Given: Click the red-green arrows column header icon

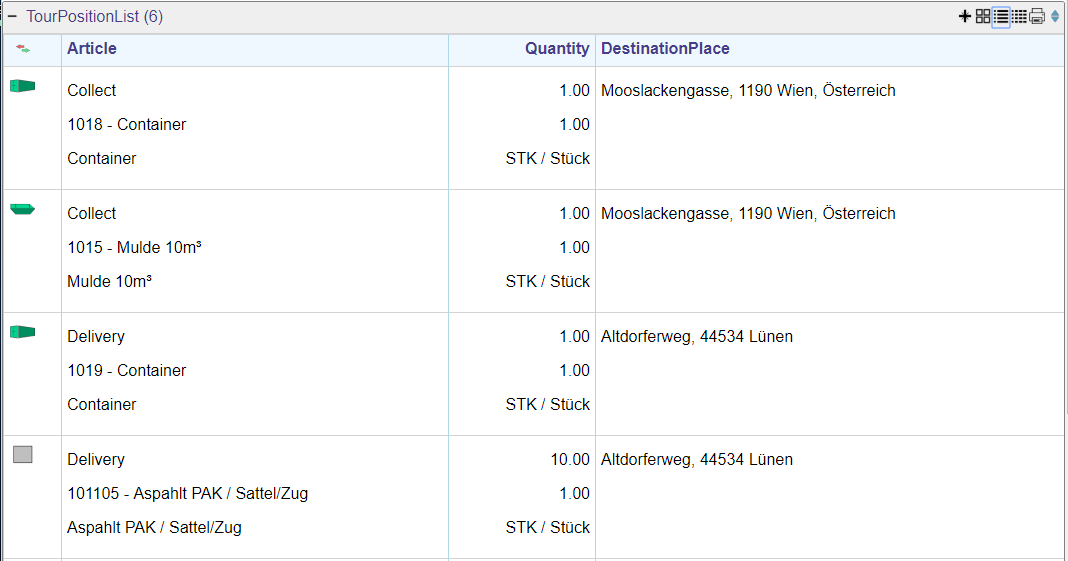Looking at the screenshot, I should 23,48.
